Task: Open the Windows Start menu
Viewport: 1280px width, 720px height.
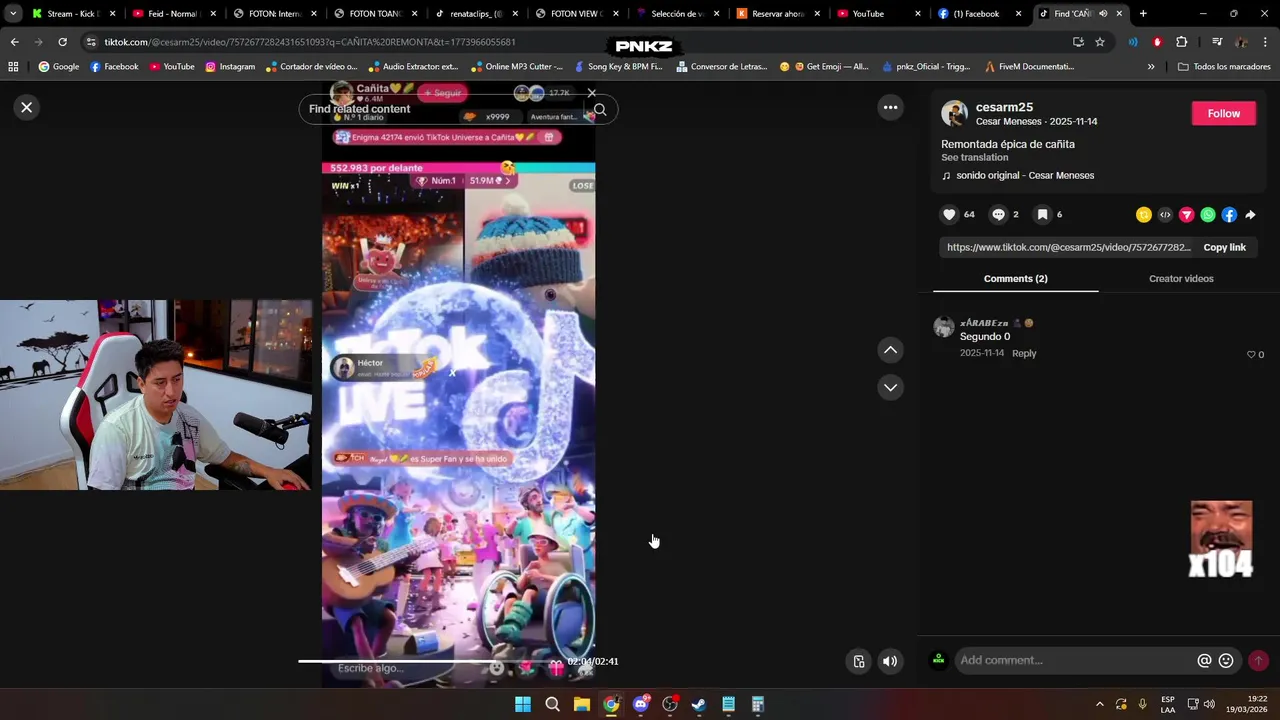Action: pos(523,704)
